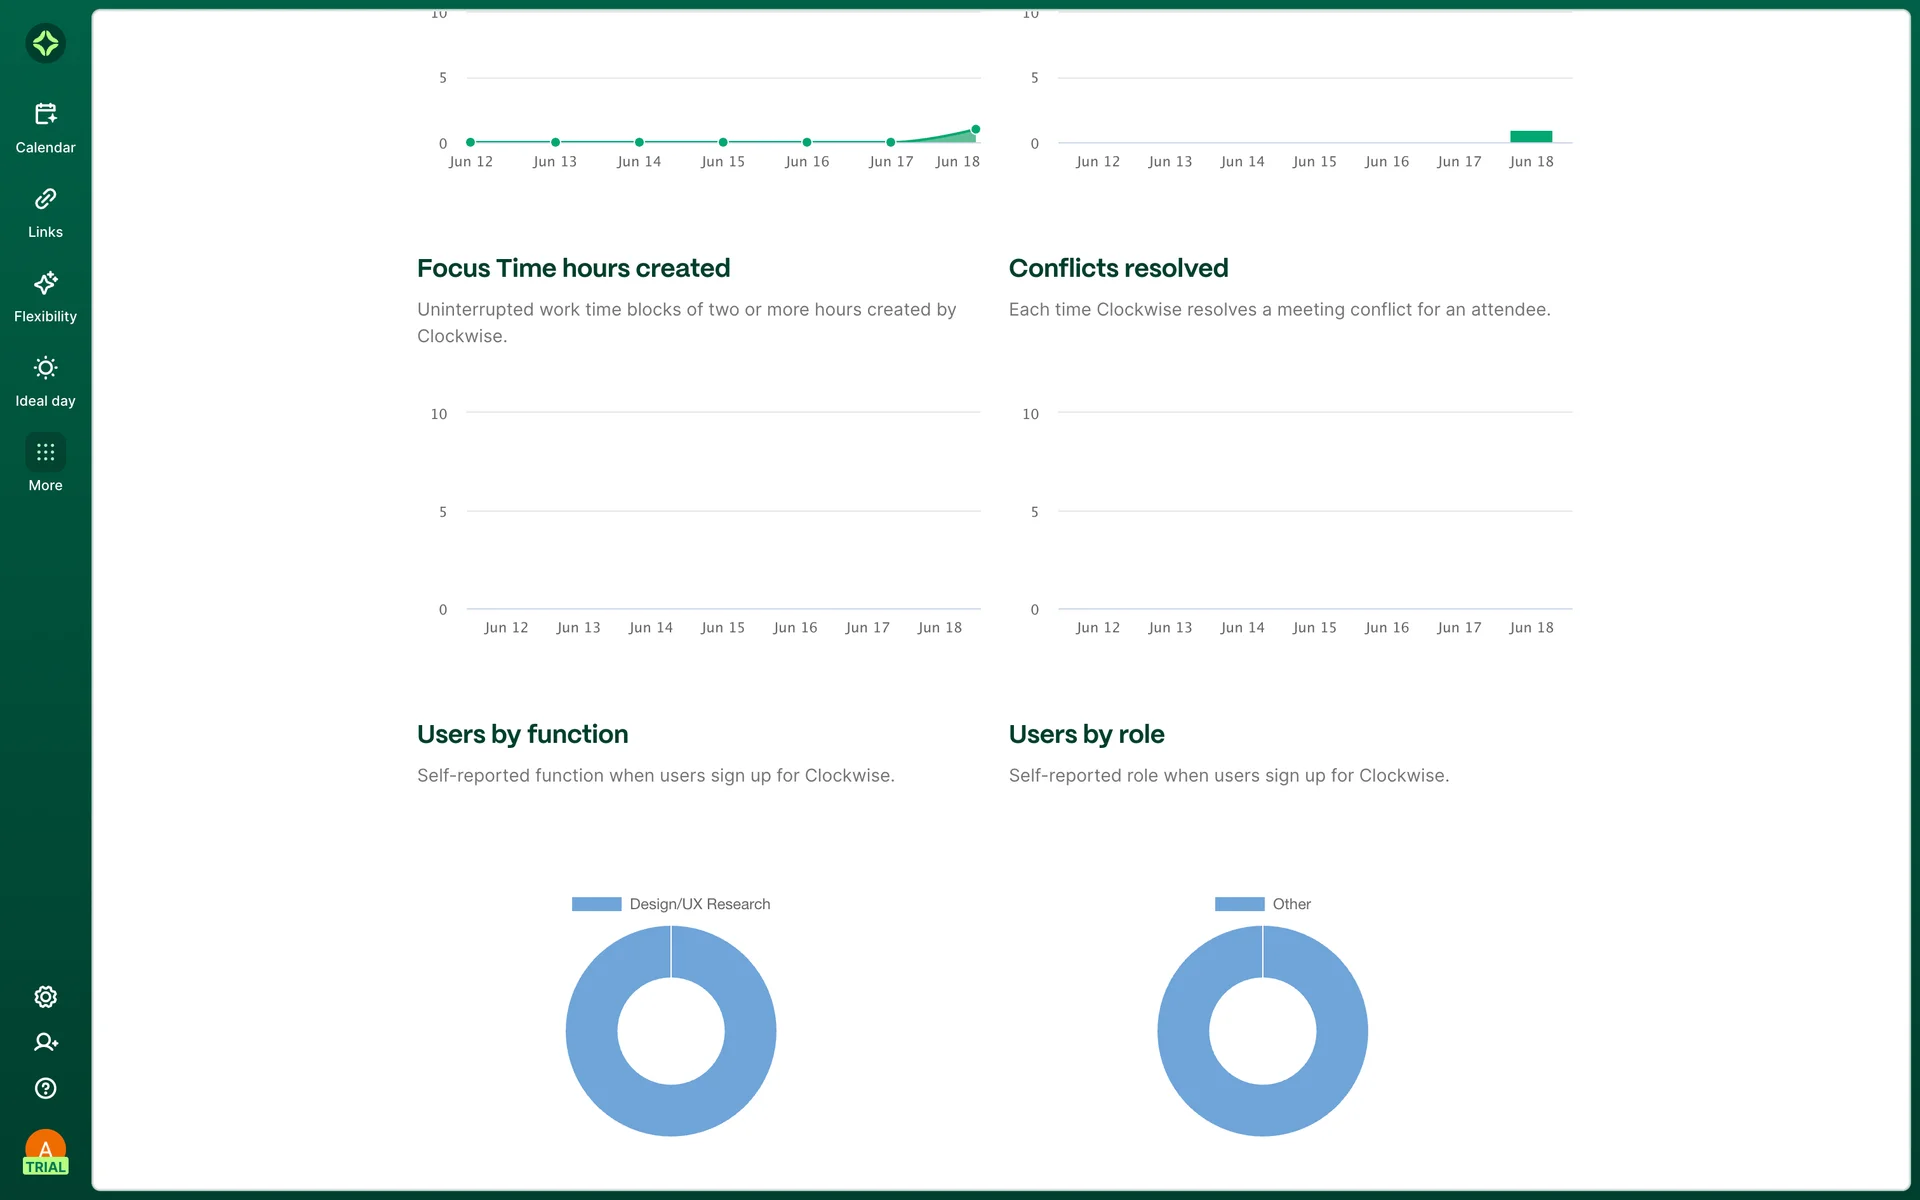Click the Jun 18 green bar
The height and width of the screenshot is (1200, 1920).
pos(1530,136)
